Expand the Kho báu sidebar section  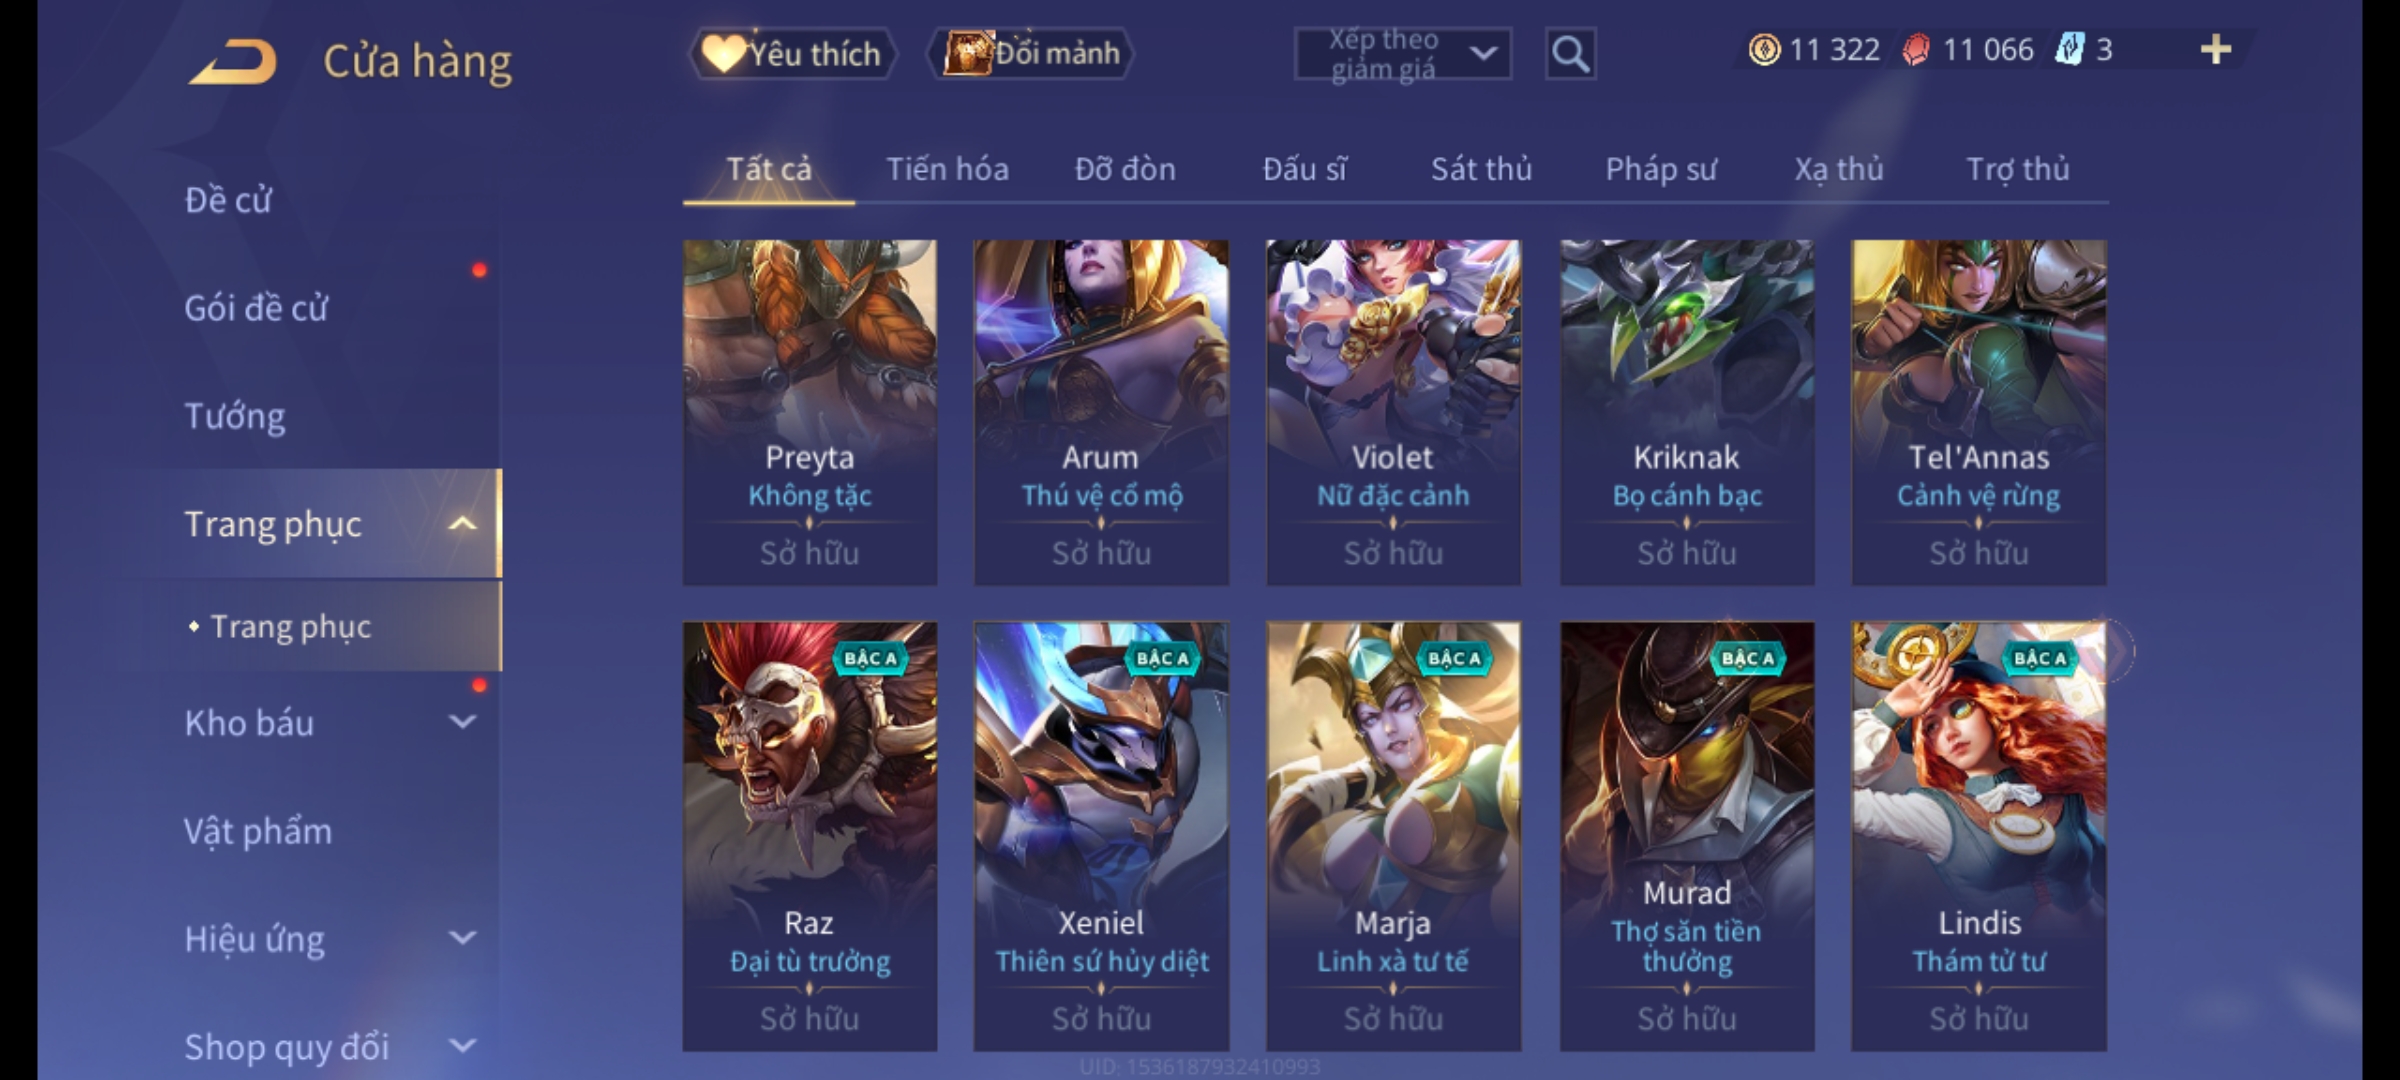(x=462, y=721)
